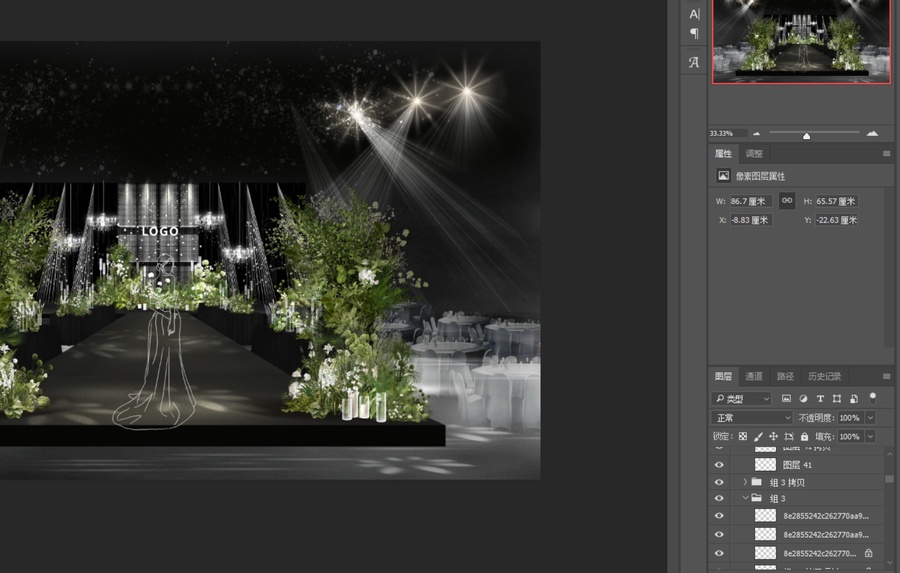The width and height of the screenshot is (900, 573).
Task: Filter layers by adjustment layers icon
Action: click(x=803, y=398)
